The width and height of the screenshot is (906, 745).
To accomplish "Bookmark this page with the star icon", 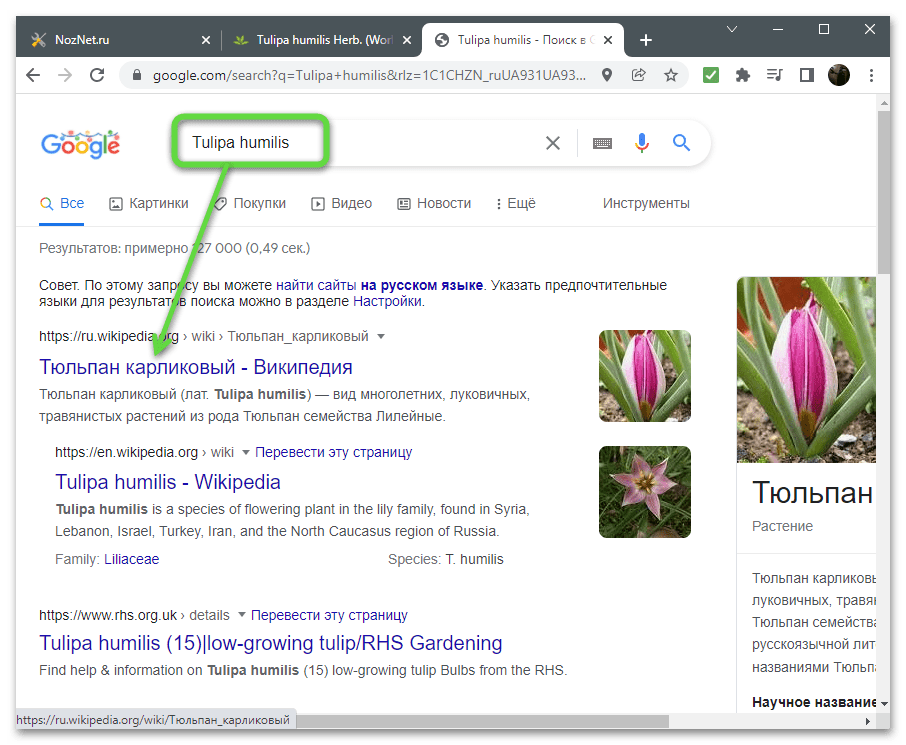I will tap(670, 75).
